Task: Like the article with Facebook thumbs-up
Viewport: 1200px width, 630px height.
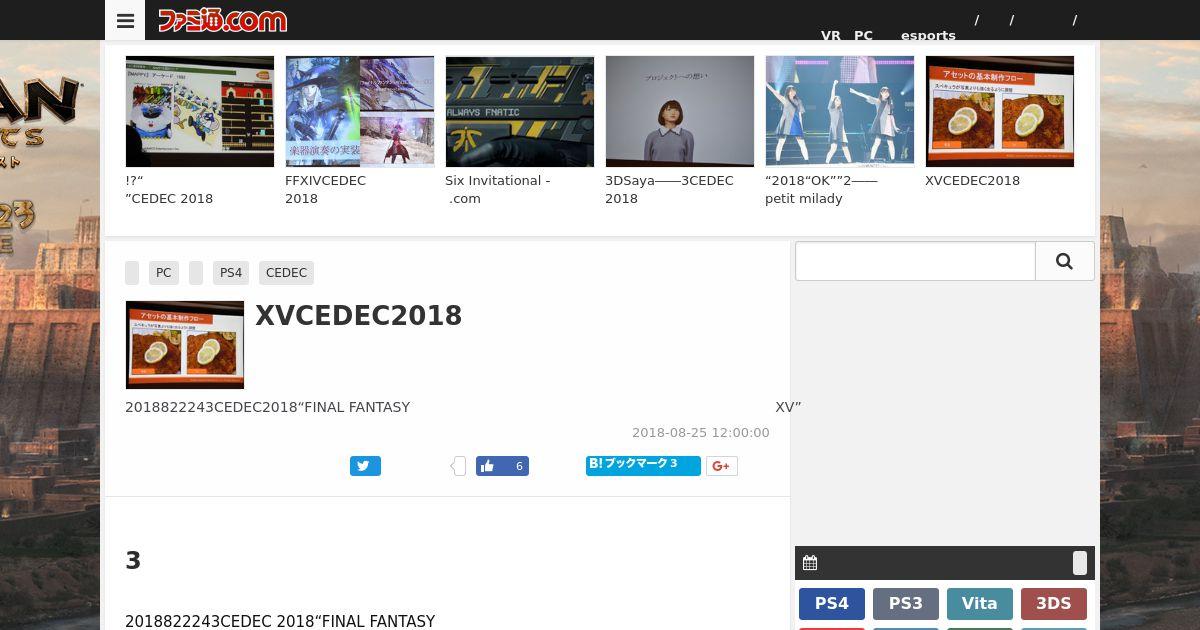Action: (502, 466)
